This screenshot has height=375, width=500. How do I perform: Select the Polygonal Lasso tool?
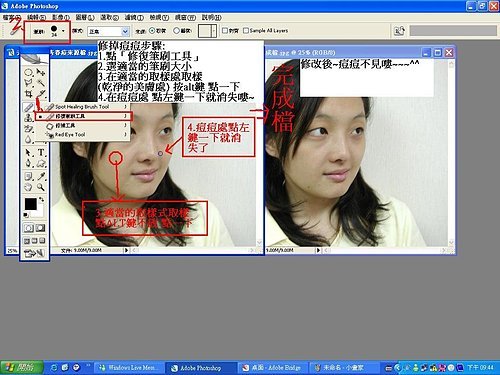29,83
